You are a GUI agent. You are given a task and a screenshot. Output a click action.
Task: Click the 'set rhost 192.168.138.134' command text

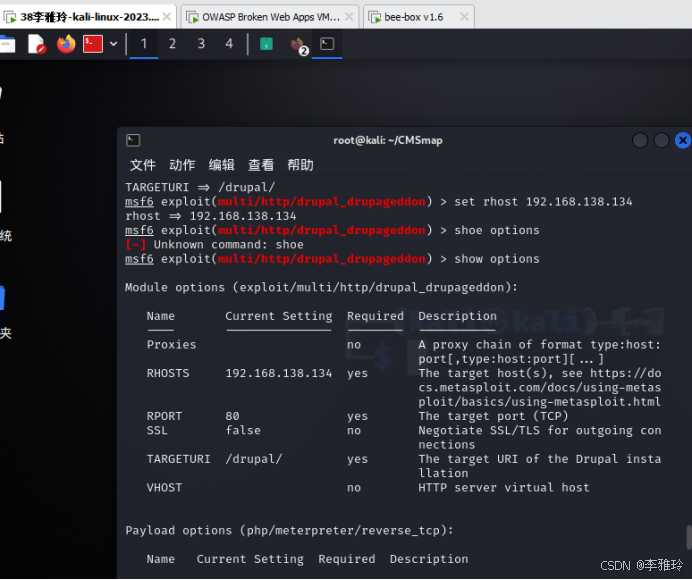tap(543, 202)
